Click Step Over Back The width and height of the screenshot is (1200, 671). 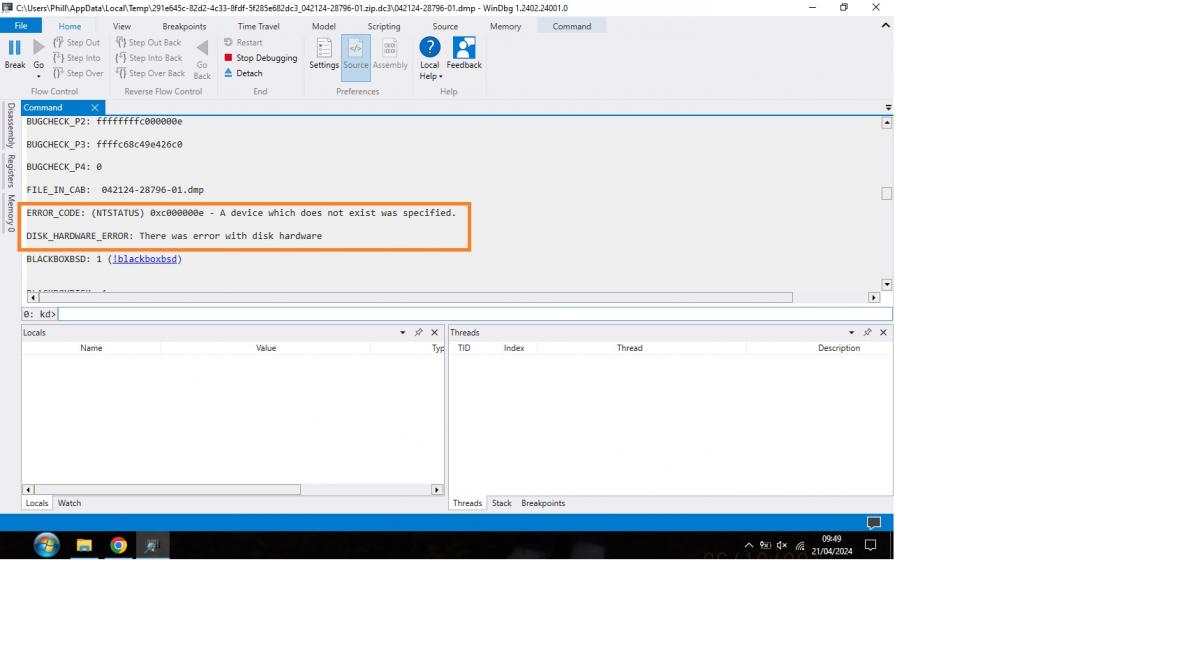pos(150,73)
